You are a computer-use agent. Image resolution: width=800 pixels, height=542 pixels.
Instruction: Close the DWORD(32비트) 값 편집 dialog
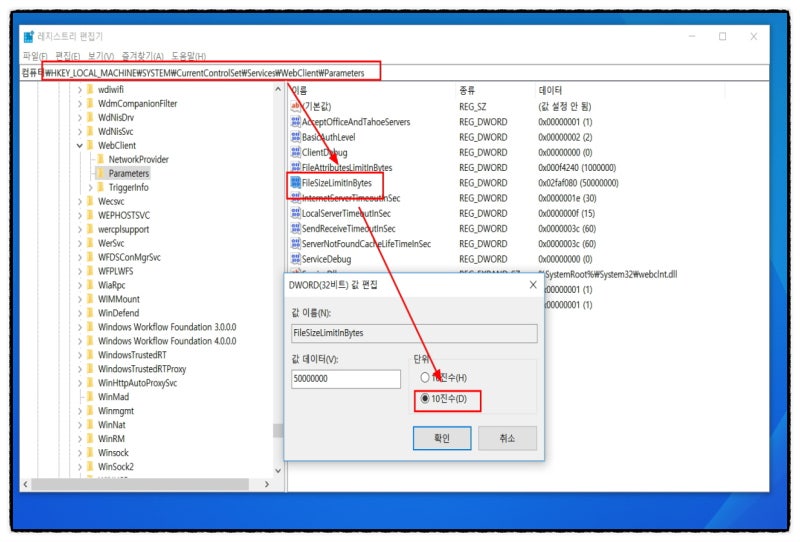(533, 285)
